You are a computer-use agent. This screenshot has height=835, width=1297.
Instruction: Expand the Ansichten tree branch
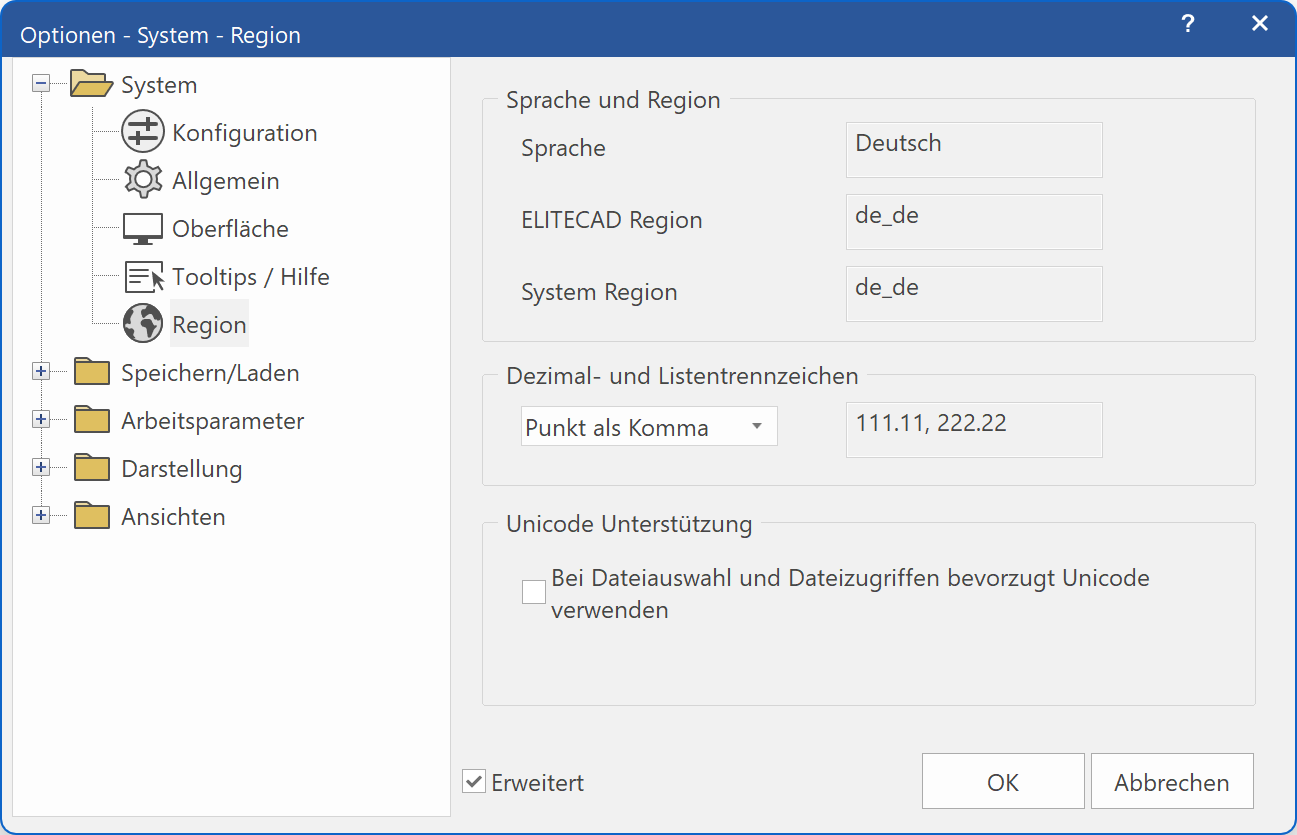(x=40, y=515)
